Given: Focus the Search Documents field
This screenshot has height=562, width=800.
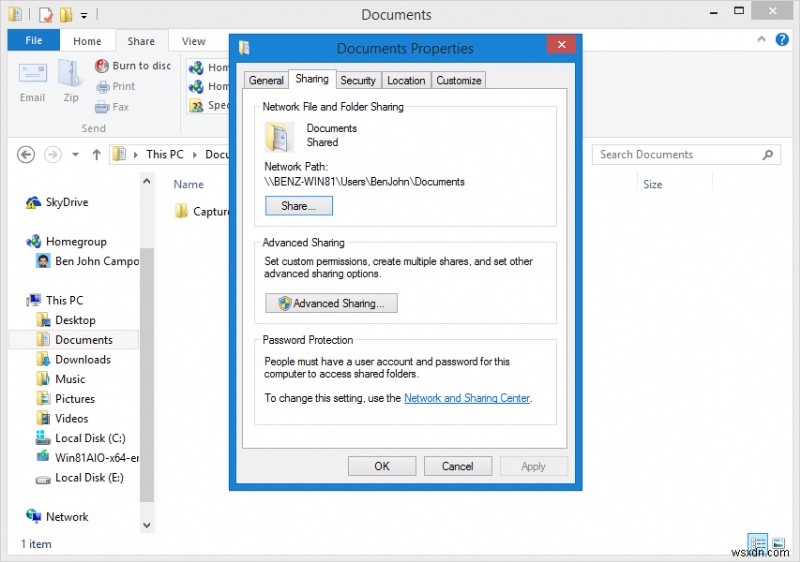Looking at the screenshot, I should [686, 155].
